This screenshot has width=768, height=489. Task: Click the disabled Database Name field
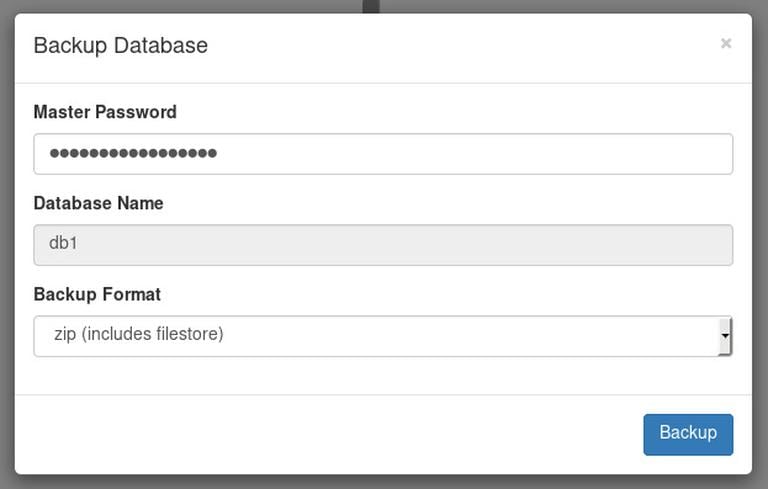pyautogui.click(x=383, y=245)
